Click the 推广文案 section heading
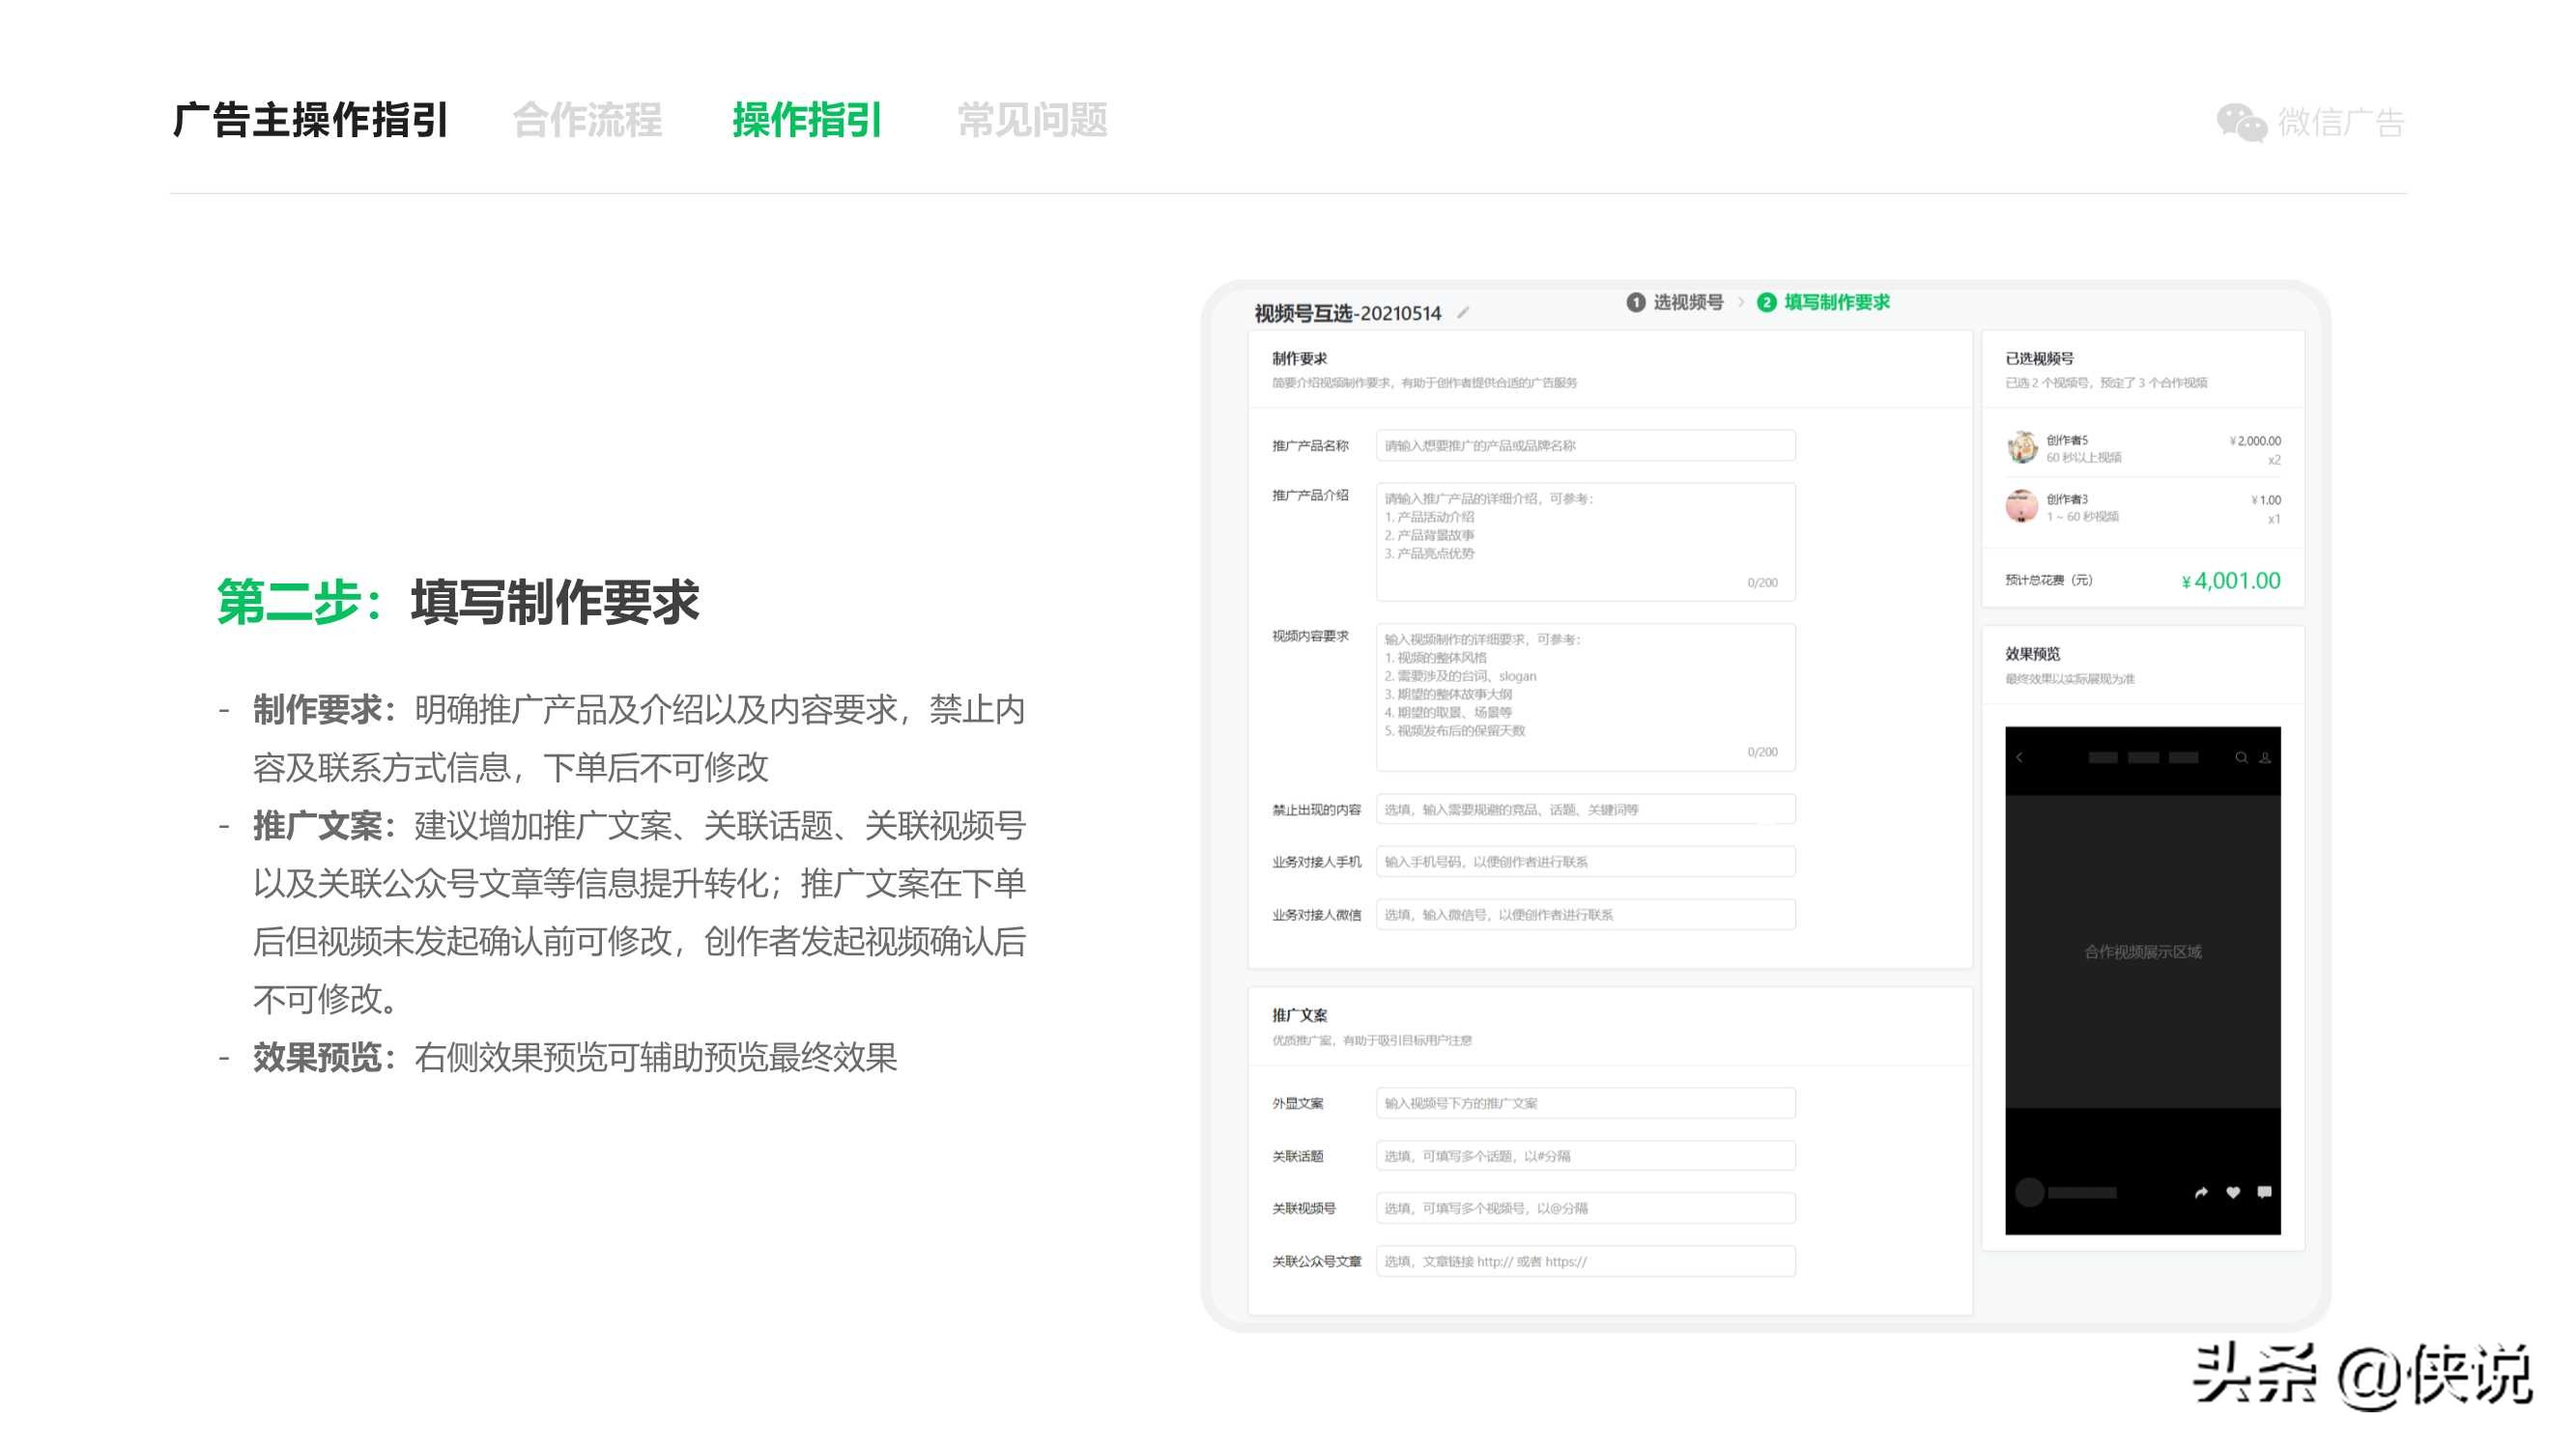The width and height of the screenshot is (2576, 1449). click(x=1299, y=1015)
